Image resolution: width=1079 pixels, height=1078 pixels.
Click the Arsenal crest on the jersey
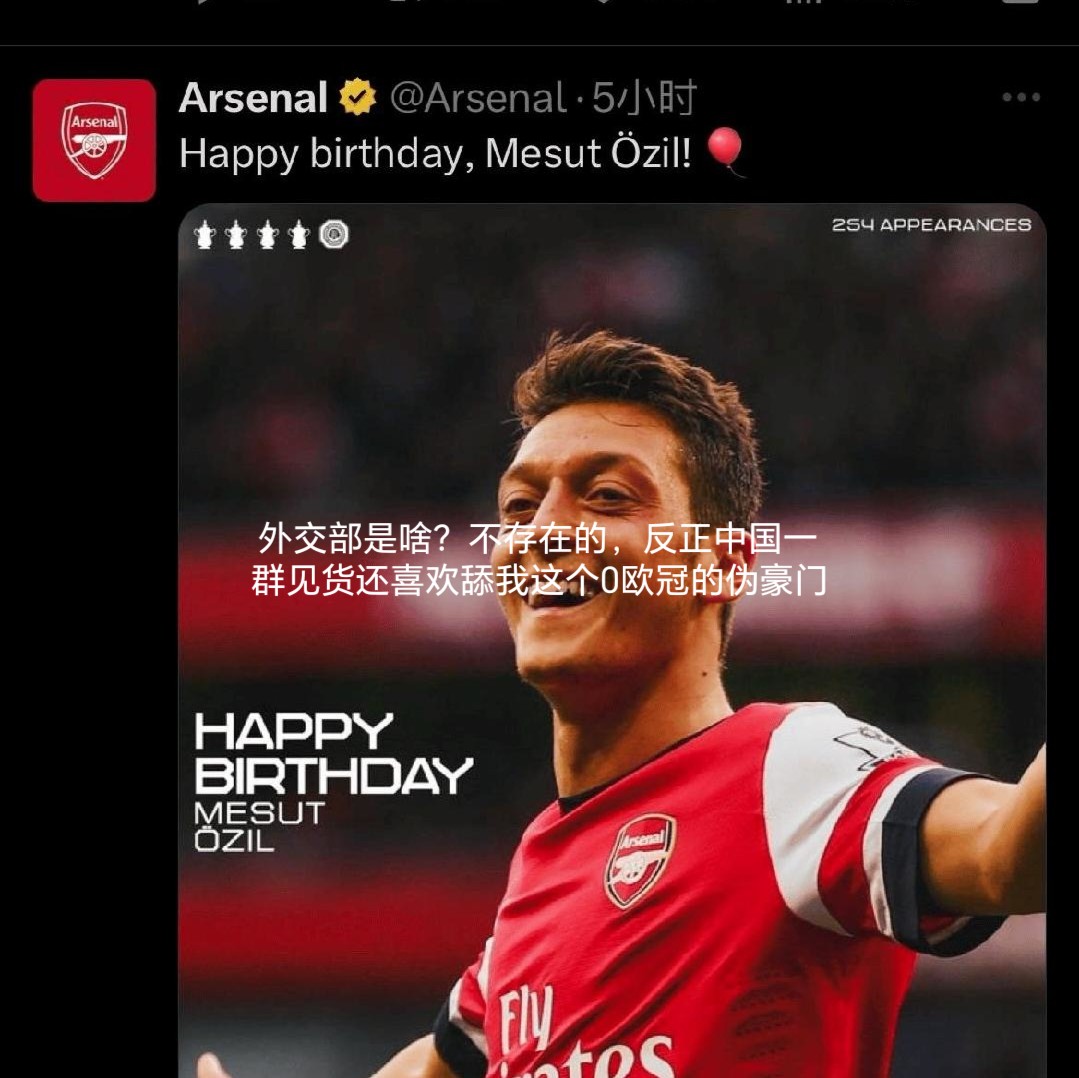(x=639, y=860)
